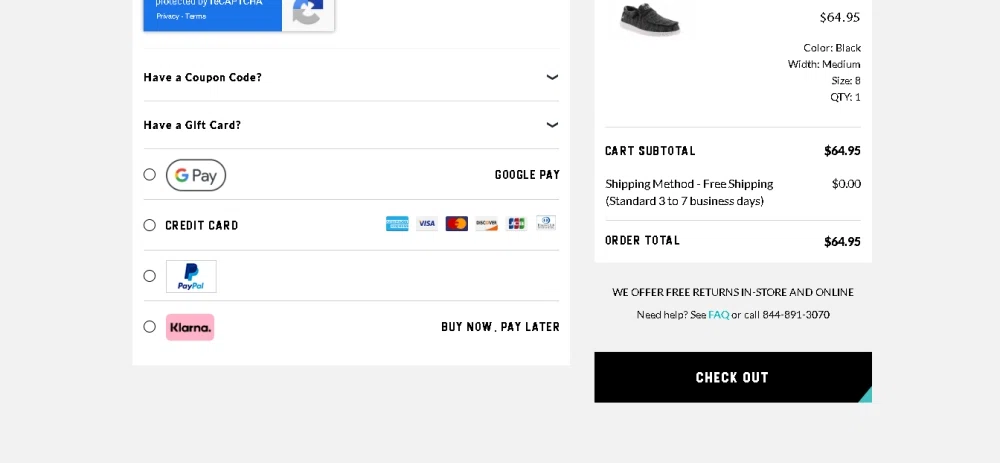
Task: Click the PayPal logo
Action: point(191,276)
